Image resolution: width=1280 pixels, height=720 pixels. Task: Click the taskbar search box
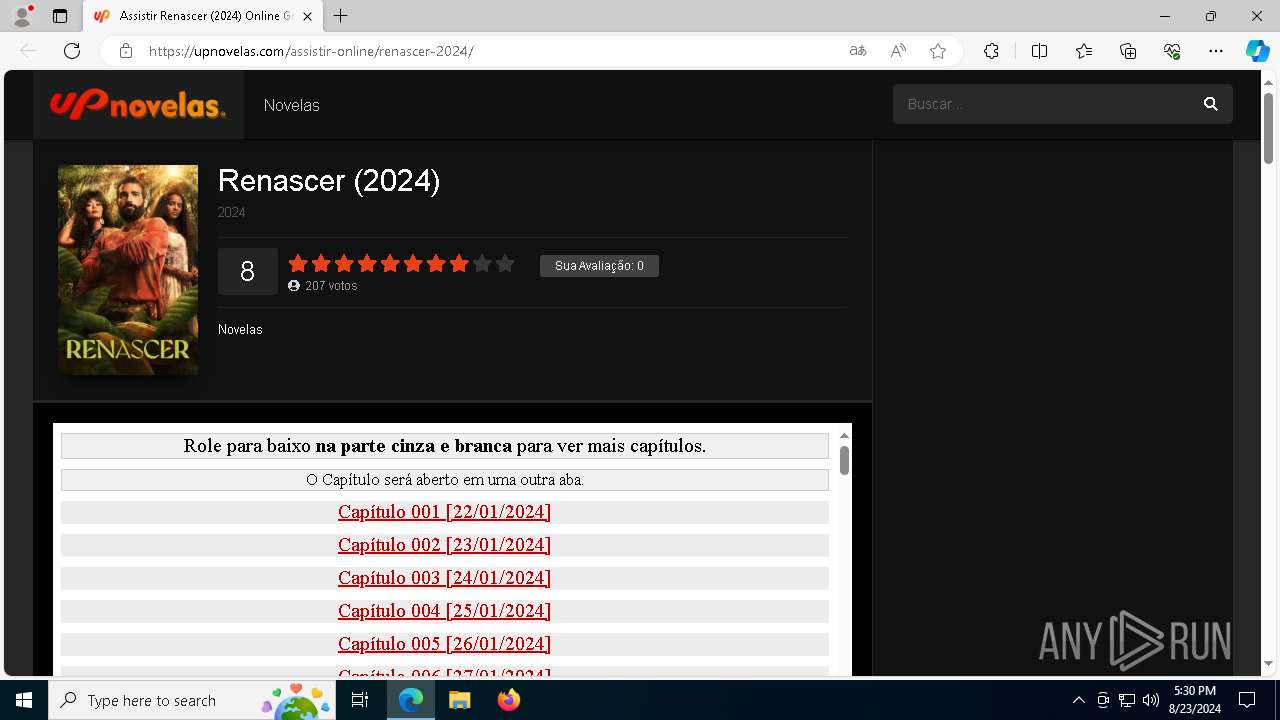192,700
